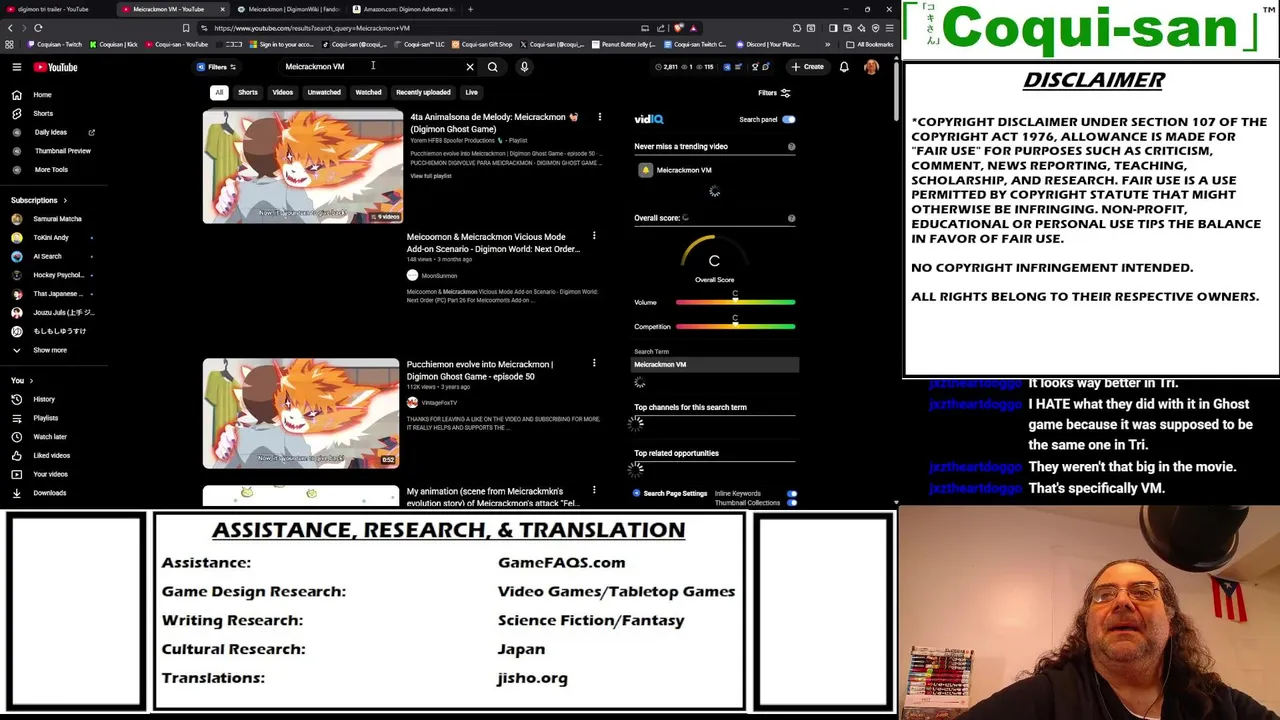The width and height of the screenshot is (1280, 720).
Task: Click the bell icon beside Meicrackmon VM alert
Action: (x=646, y=170)
